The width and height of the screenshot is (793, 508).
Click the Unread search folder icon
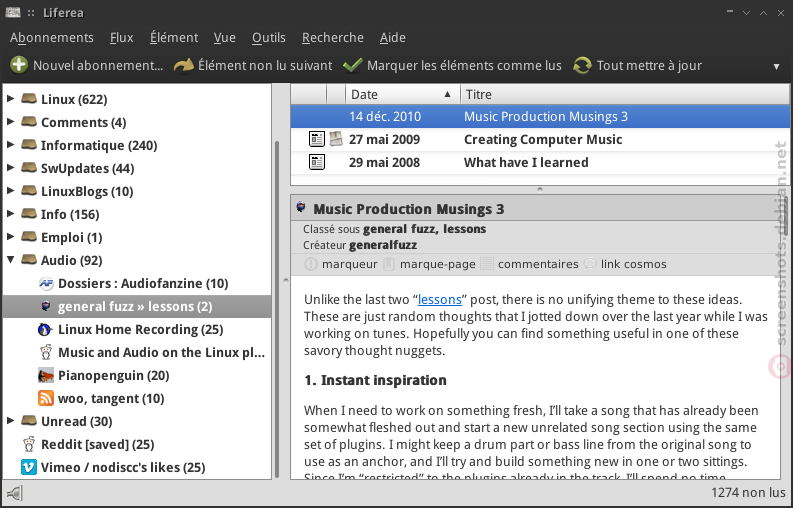[29, 420]
